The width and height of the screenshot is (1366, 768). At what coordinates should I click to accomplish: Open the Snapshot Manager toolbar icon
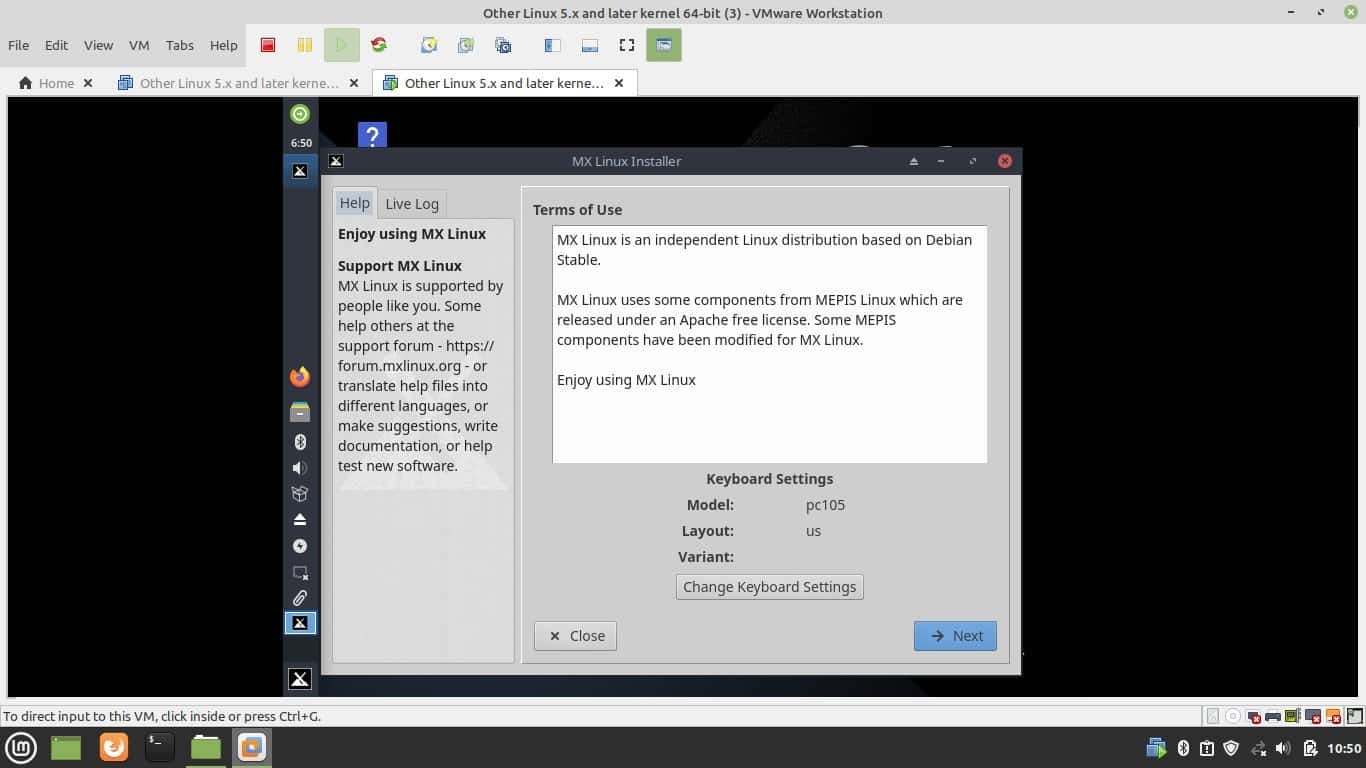click(503, 45)
